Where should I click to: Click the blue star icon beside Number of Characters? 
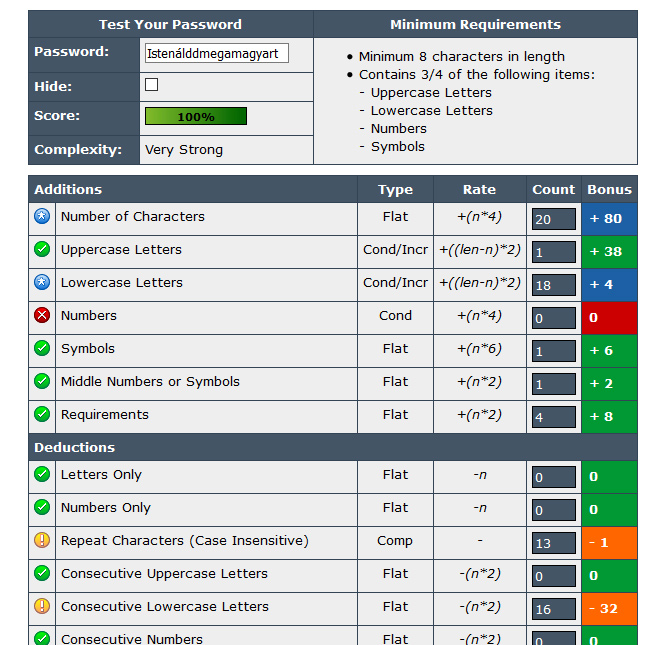coord(42,216)
